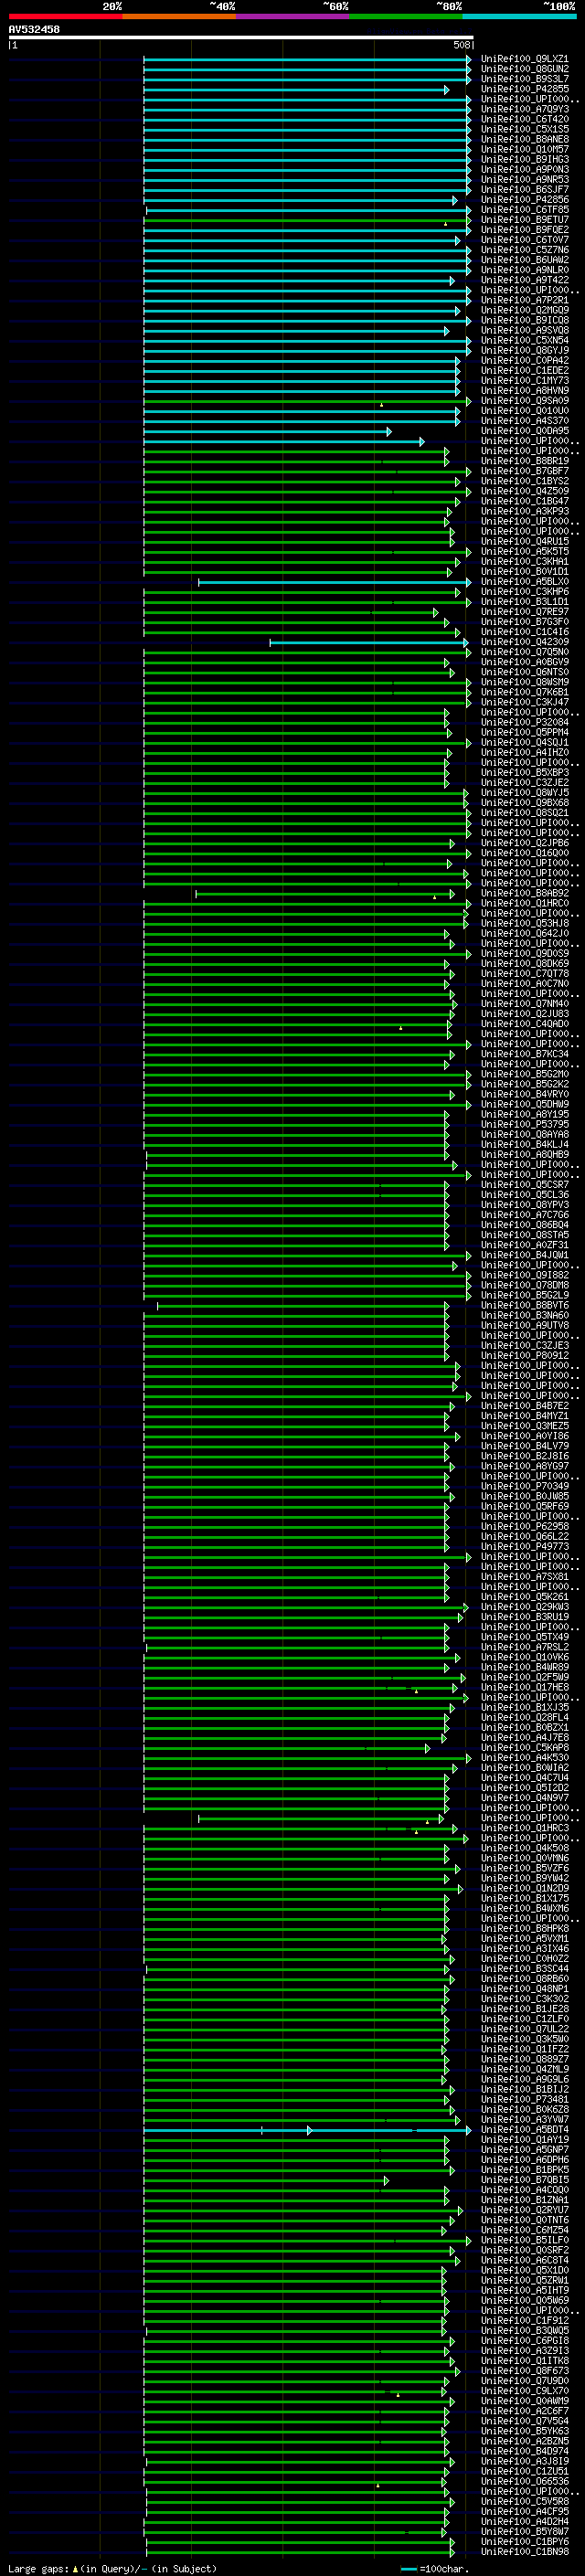Click the UniRef100_B8ANE8 label
585x2576 pixels.
click(x=524, y=139)
